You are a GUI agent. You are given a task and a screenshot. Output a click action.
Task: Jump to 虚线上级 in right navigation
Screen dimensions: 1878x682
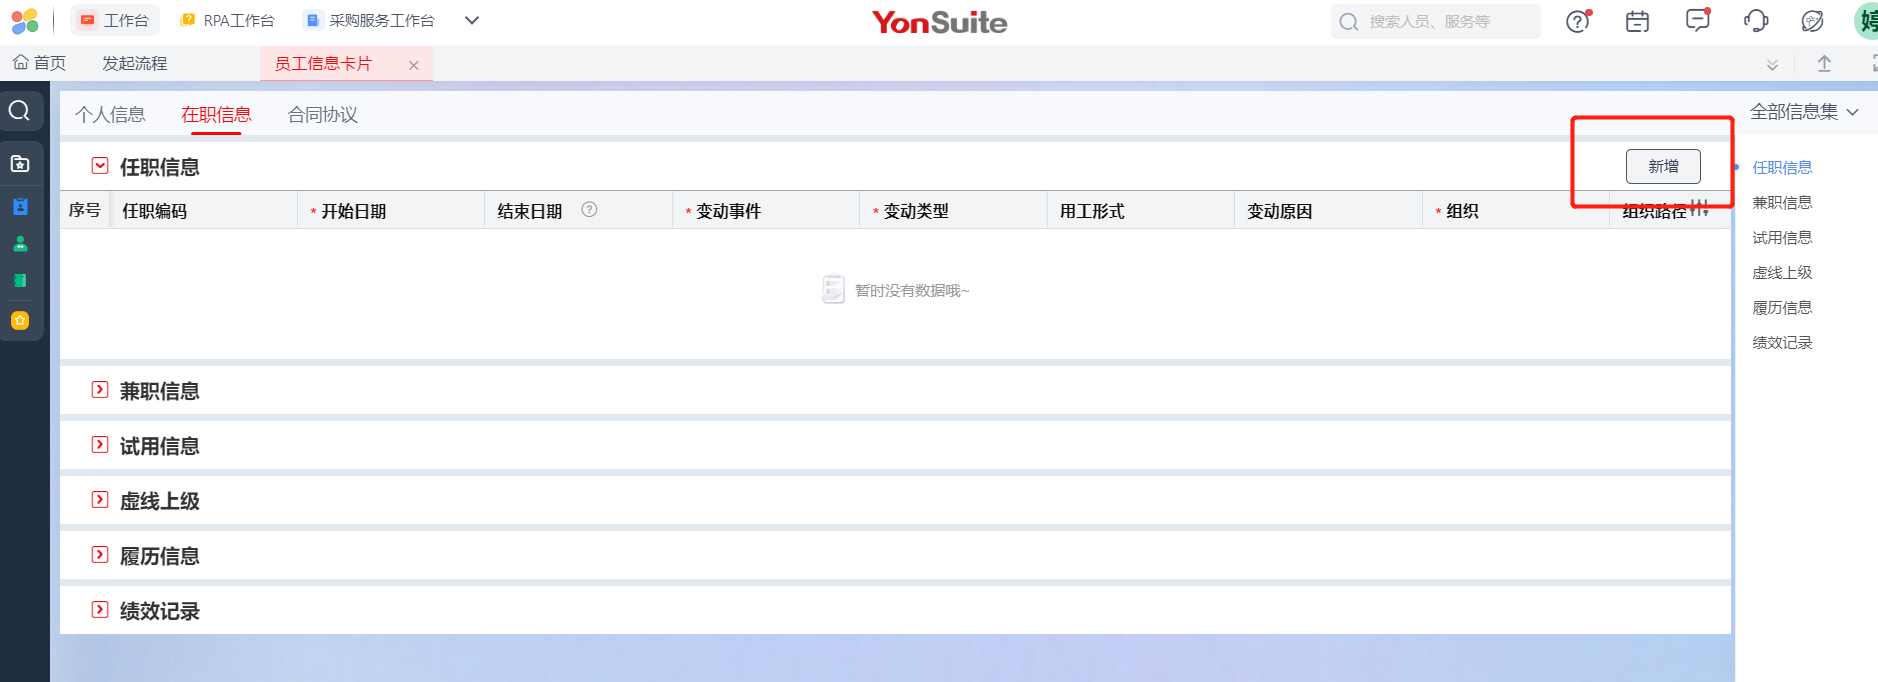pos(1782,273)
